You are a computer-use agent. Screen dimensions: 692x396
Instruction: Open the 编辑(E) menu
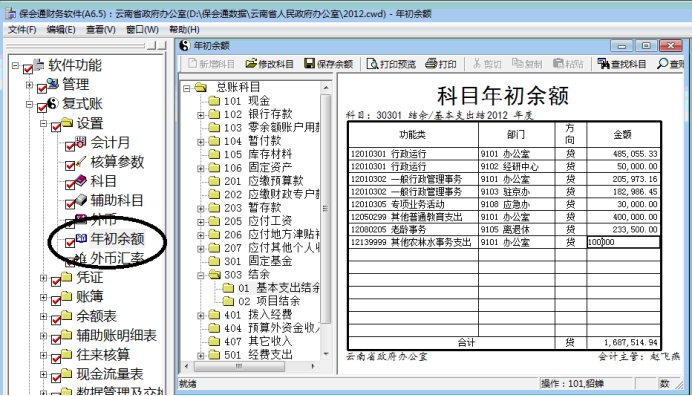click(61, 30)
